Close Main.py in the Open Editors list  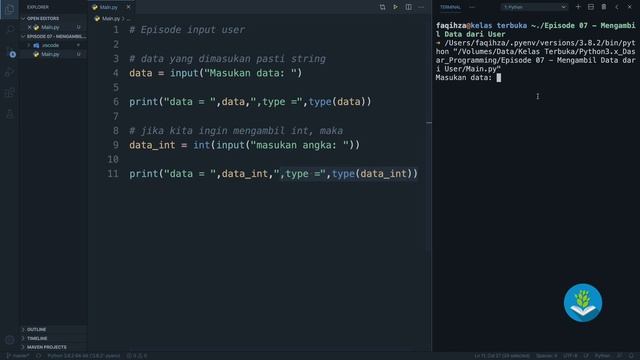tap(29, 27)
